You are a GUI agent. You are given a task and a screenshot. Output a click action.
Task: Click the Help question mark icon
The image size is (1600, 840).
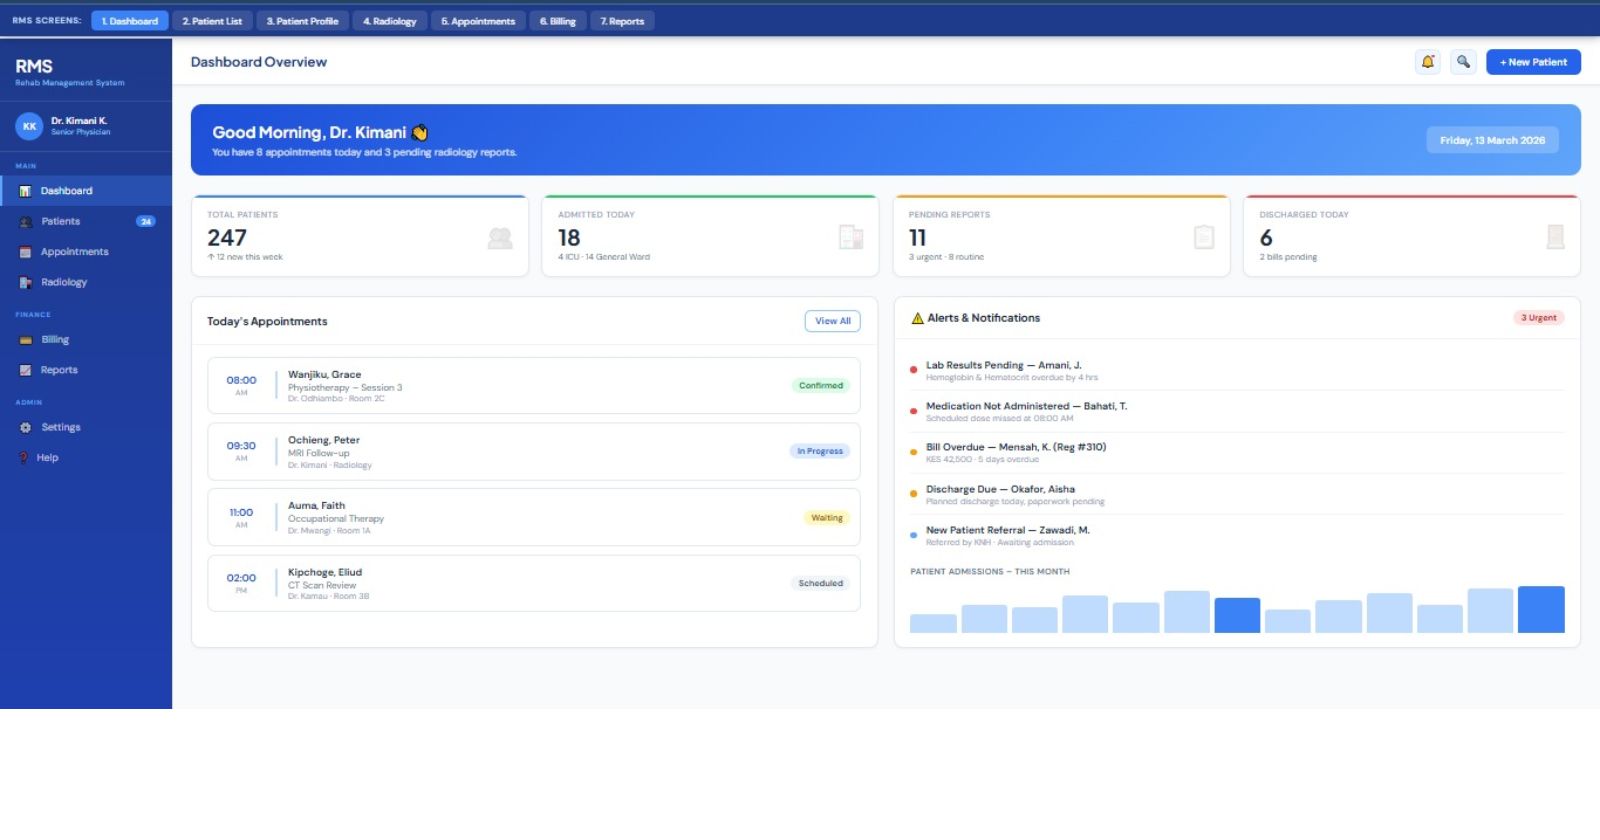pos(26,458)
